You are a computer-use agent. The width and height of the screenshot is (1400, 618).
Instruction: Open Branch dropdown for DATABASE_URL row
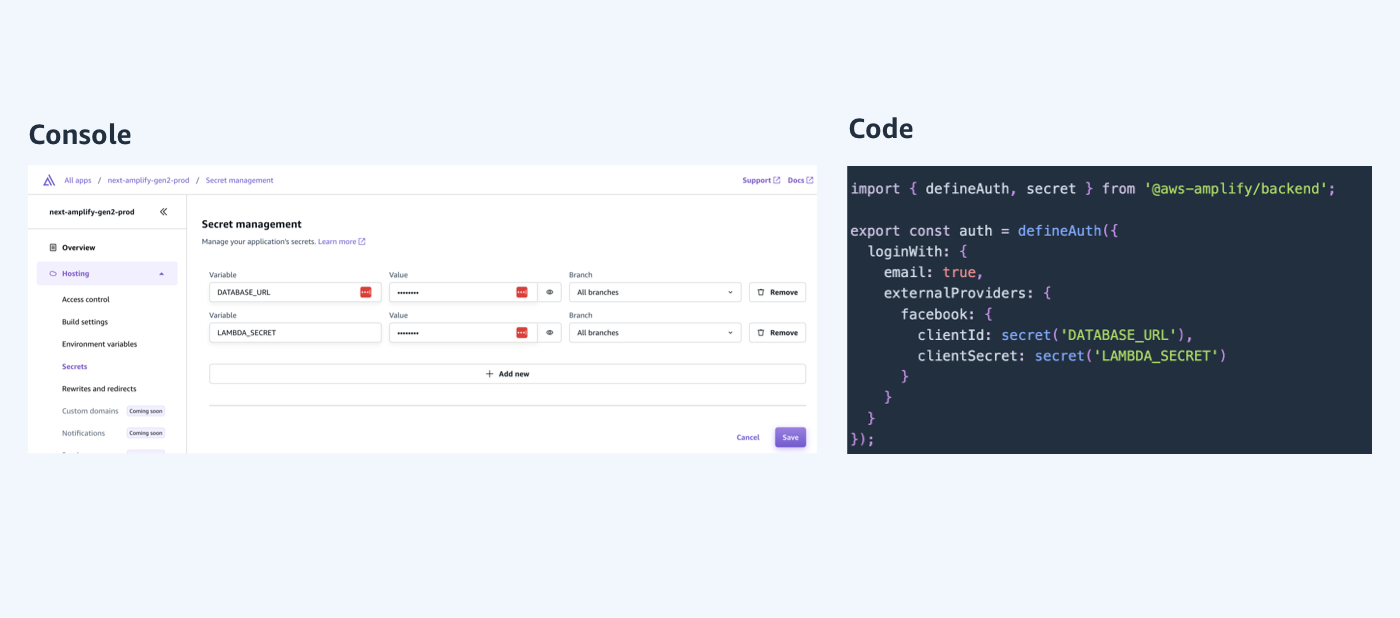(x=655, y=292)
